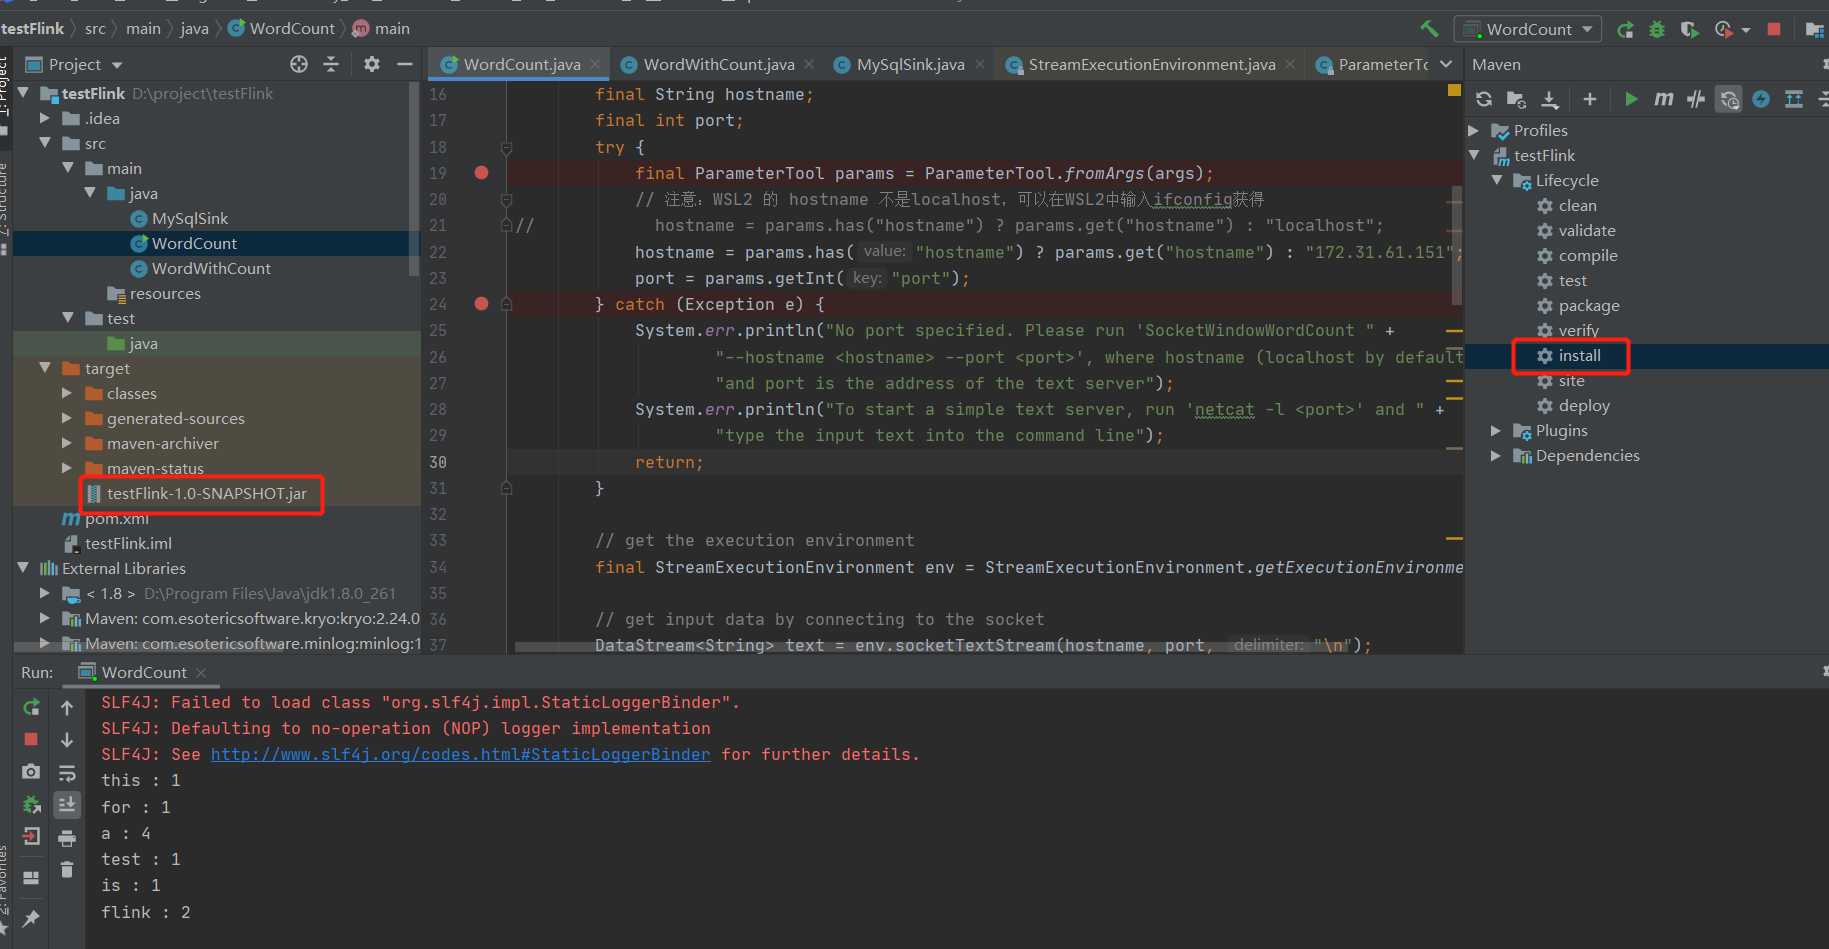The height and width of the screenshot is (949, 1829).
Task: Click Generate Sources and Update Folders icon
Action: (1516, 99)
